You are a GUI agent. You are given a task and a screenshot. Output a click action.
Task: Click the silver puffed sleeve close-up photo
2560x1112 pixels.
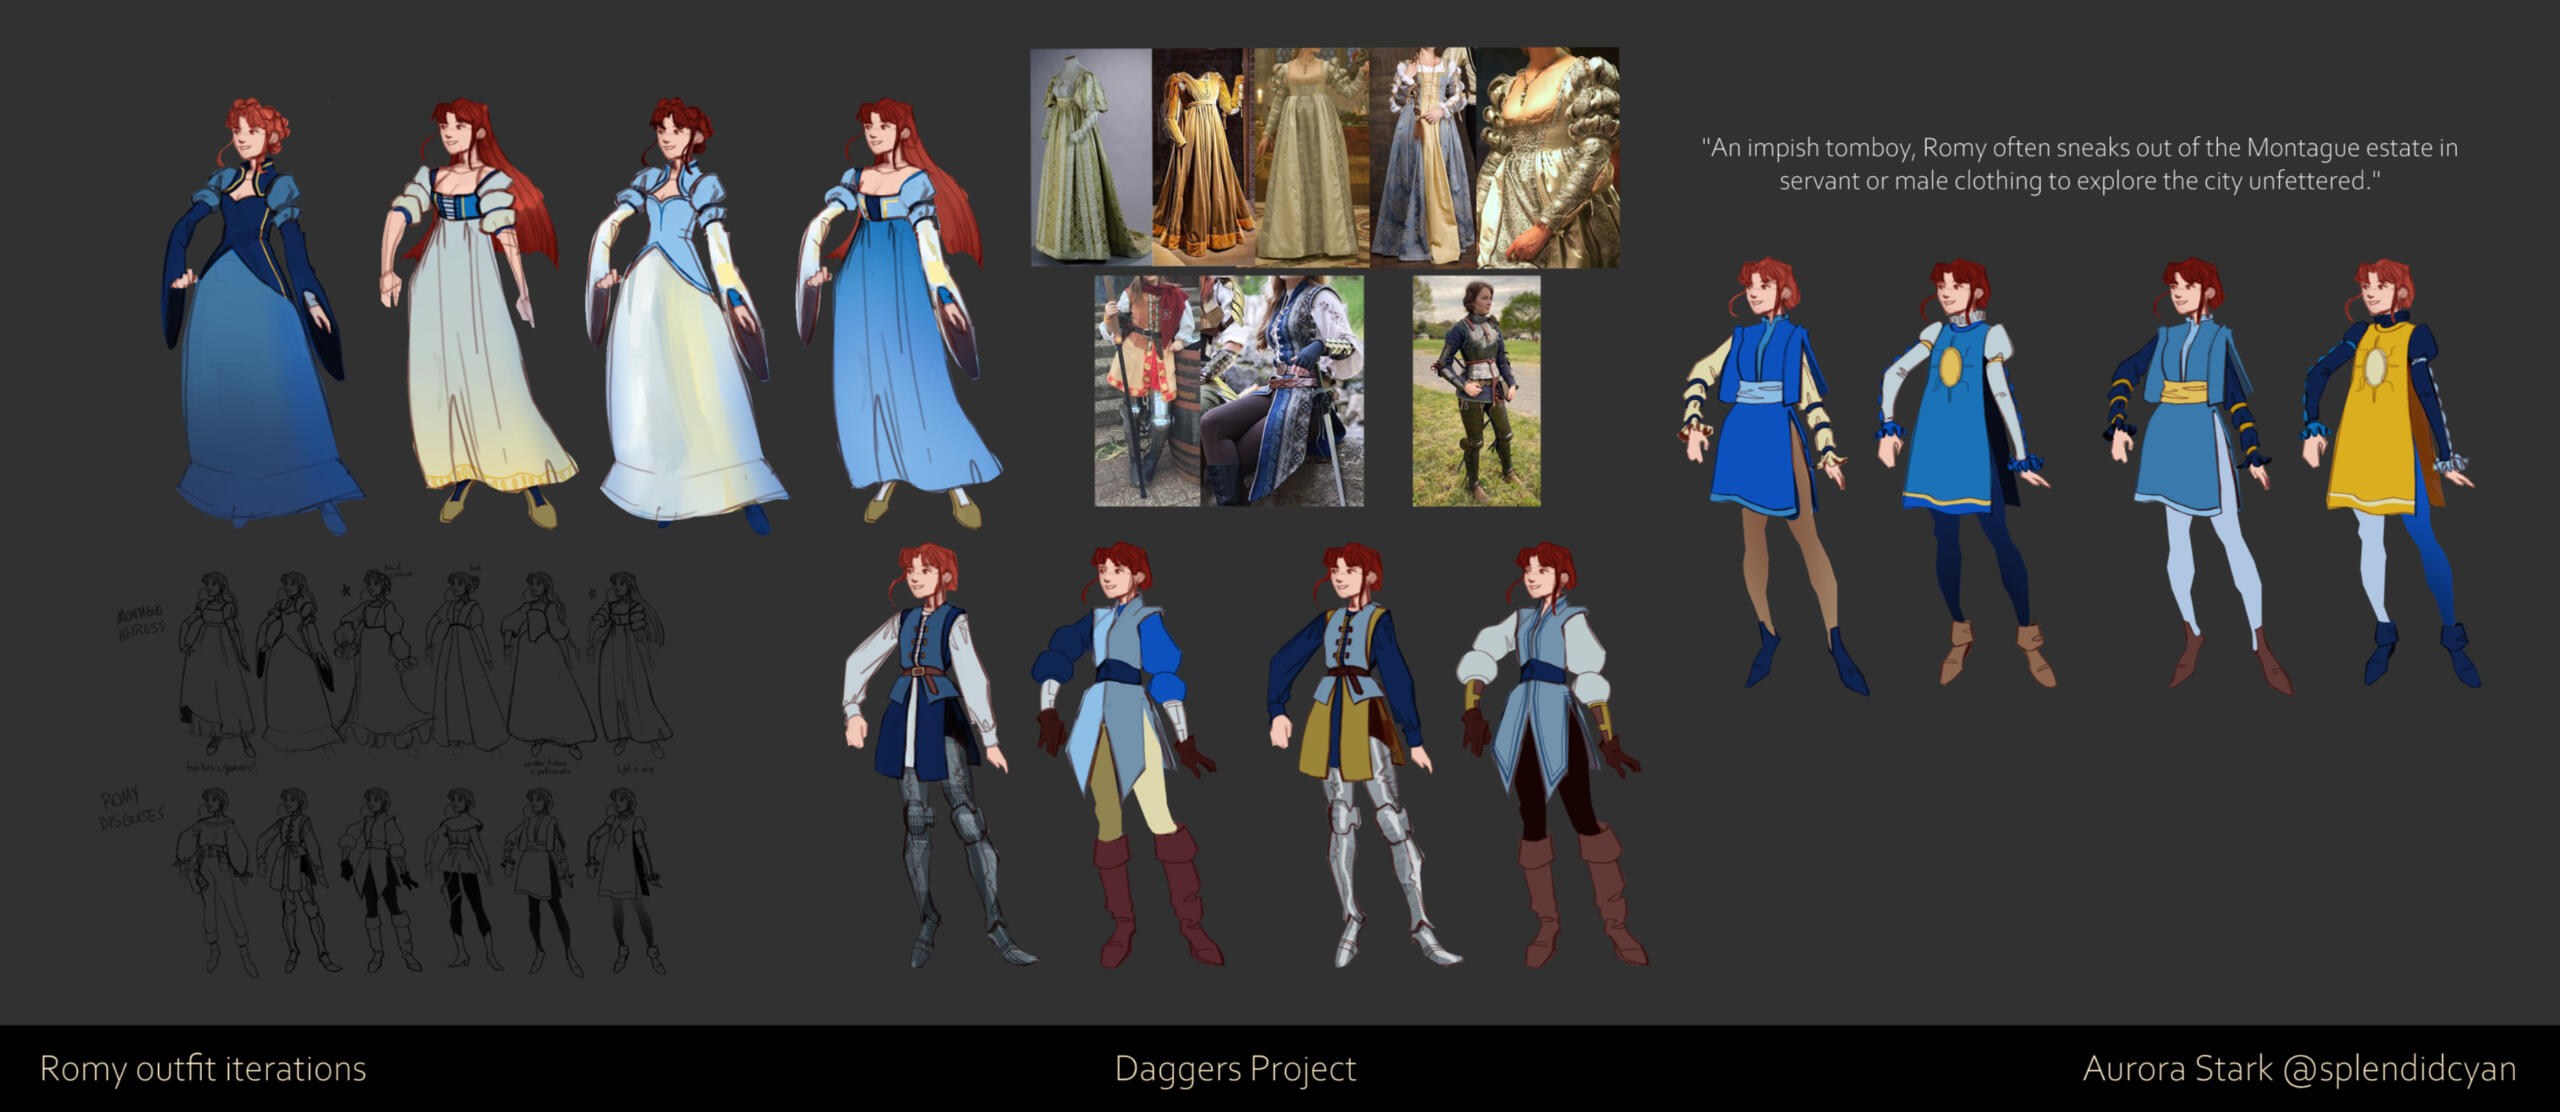coord(1547,157)
